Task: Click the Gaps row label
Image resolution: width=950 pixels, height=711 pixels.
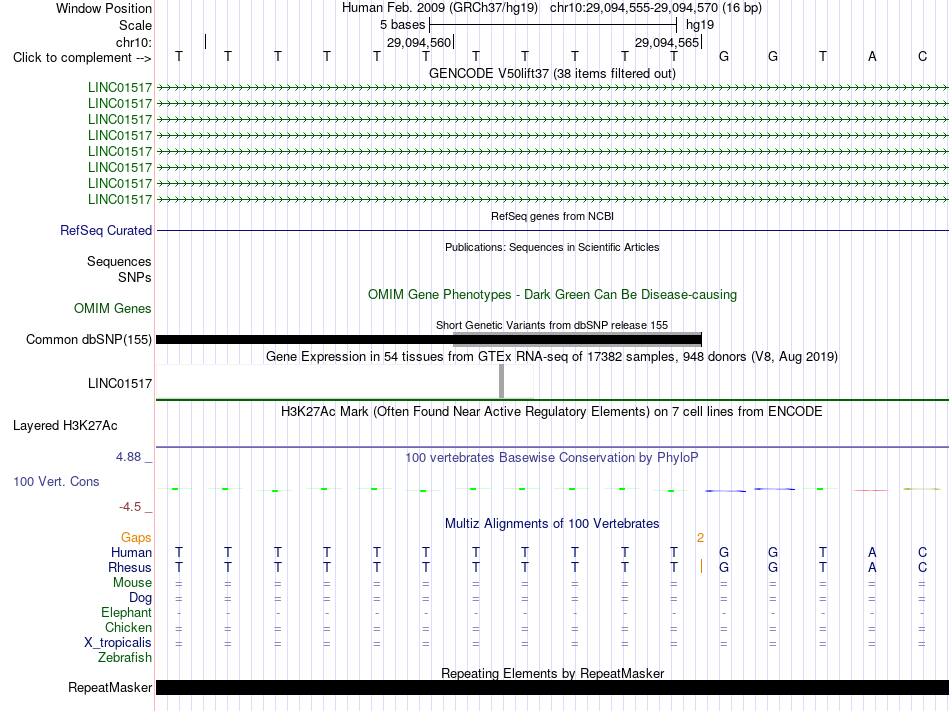Action: tap(136, 537)
